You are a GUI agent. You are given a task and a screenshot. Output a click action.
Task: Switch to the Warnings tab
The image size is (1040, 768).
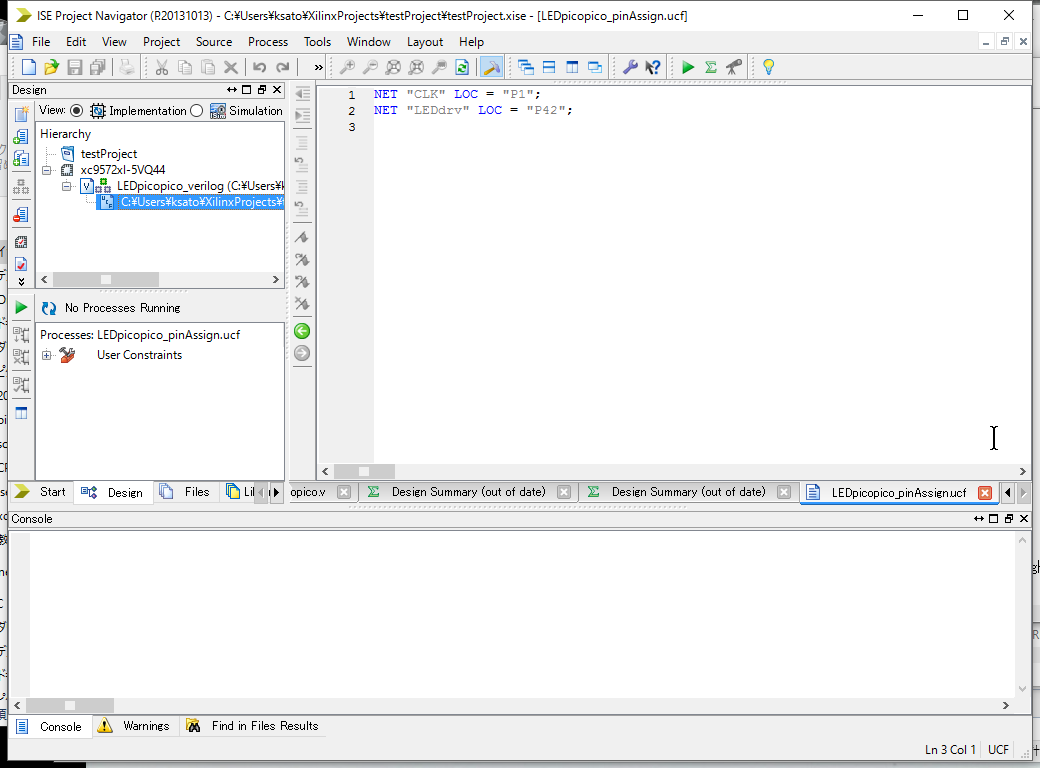pos(135,726)
